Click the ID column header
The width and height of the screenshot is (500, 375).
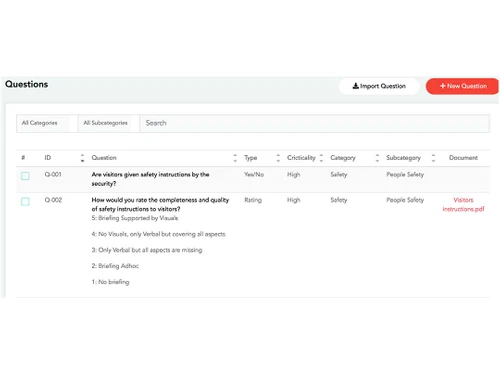[x=48, y=158]
